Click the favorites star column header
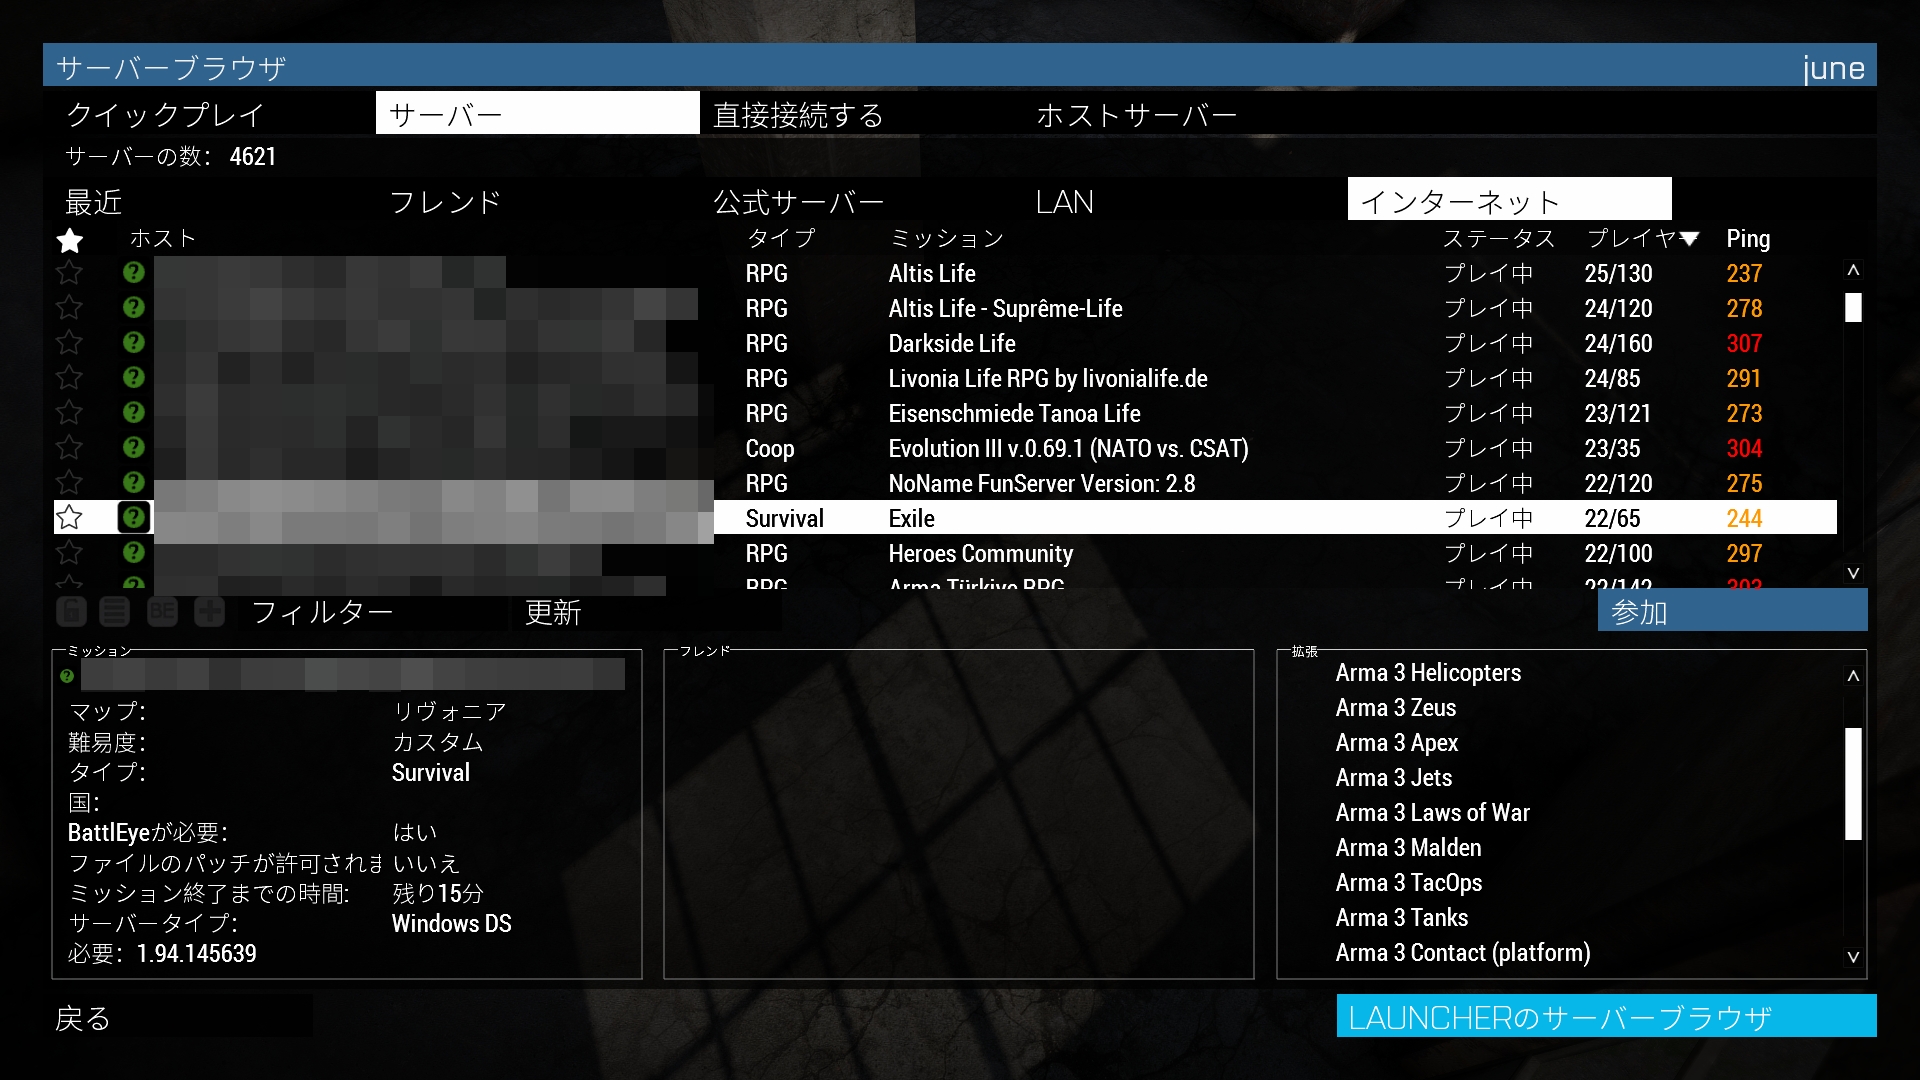This screenshot has width=1920, height=1080. 70,240
